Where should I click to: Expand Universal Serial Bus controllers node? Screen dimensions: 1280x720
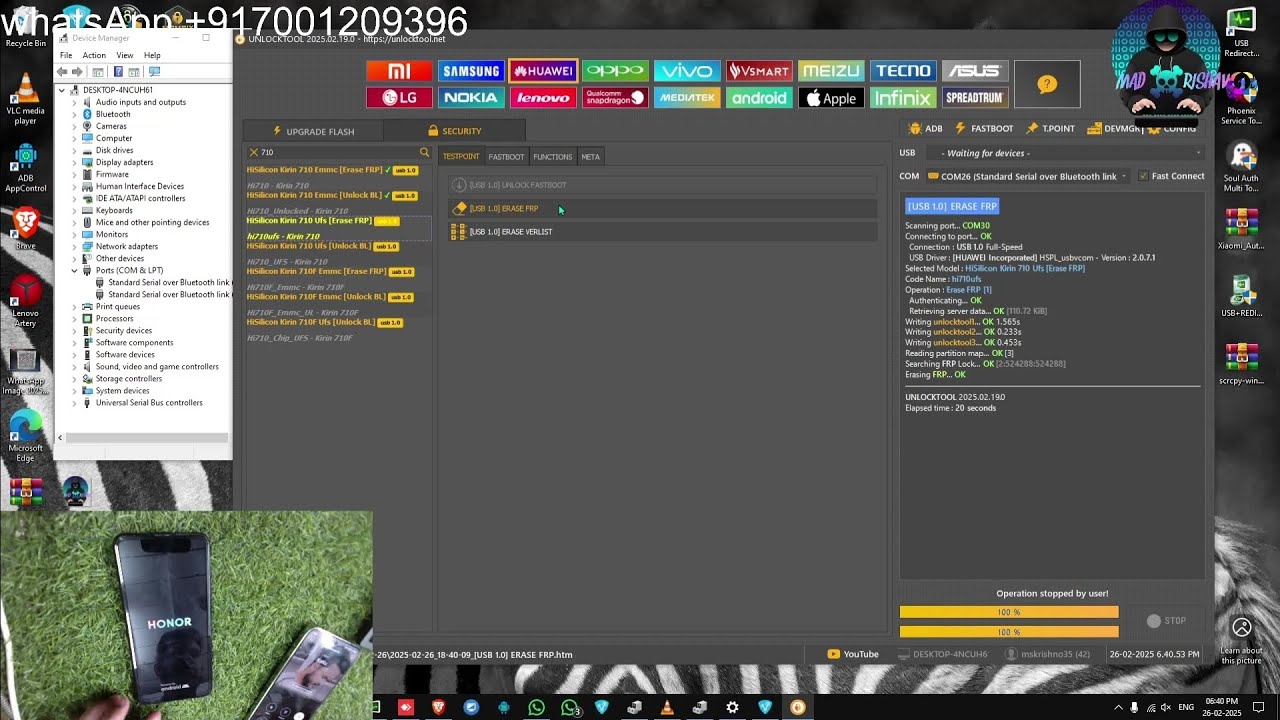(x=74, y=403)
